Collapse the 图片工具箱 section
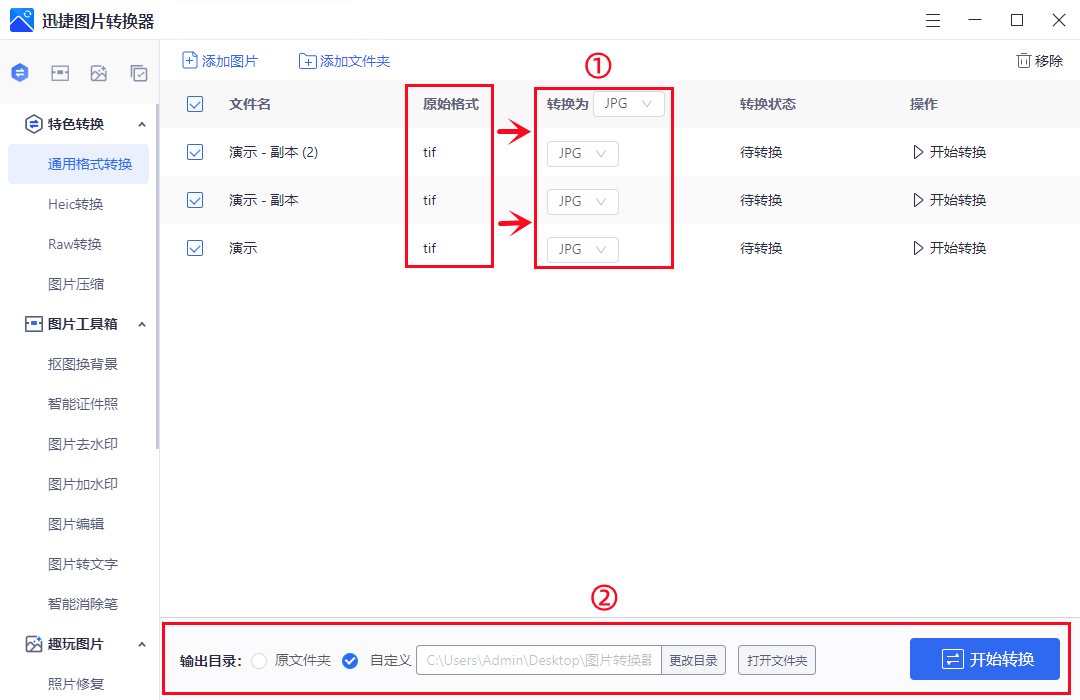1080x700 pixels. pyautogui.click(x=141, y=324)
